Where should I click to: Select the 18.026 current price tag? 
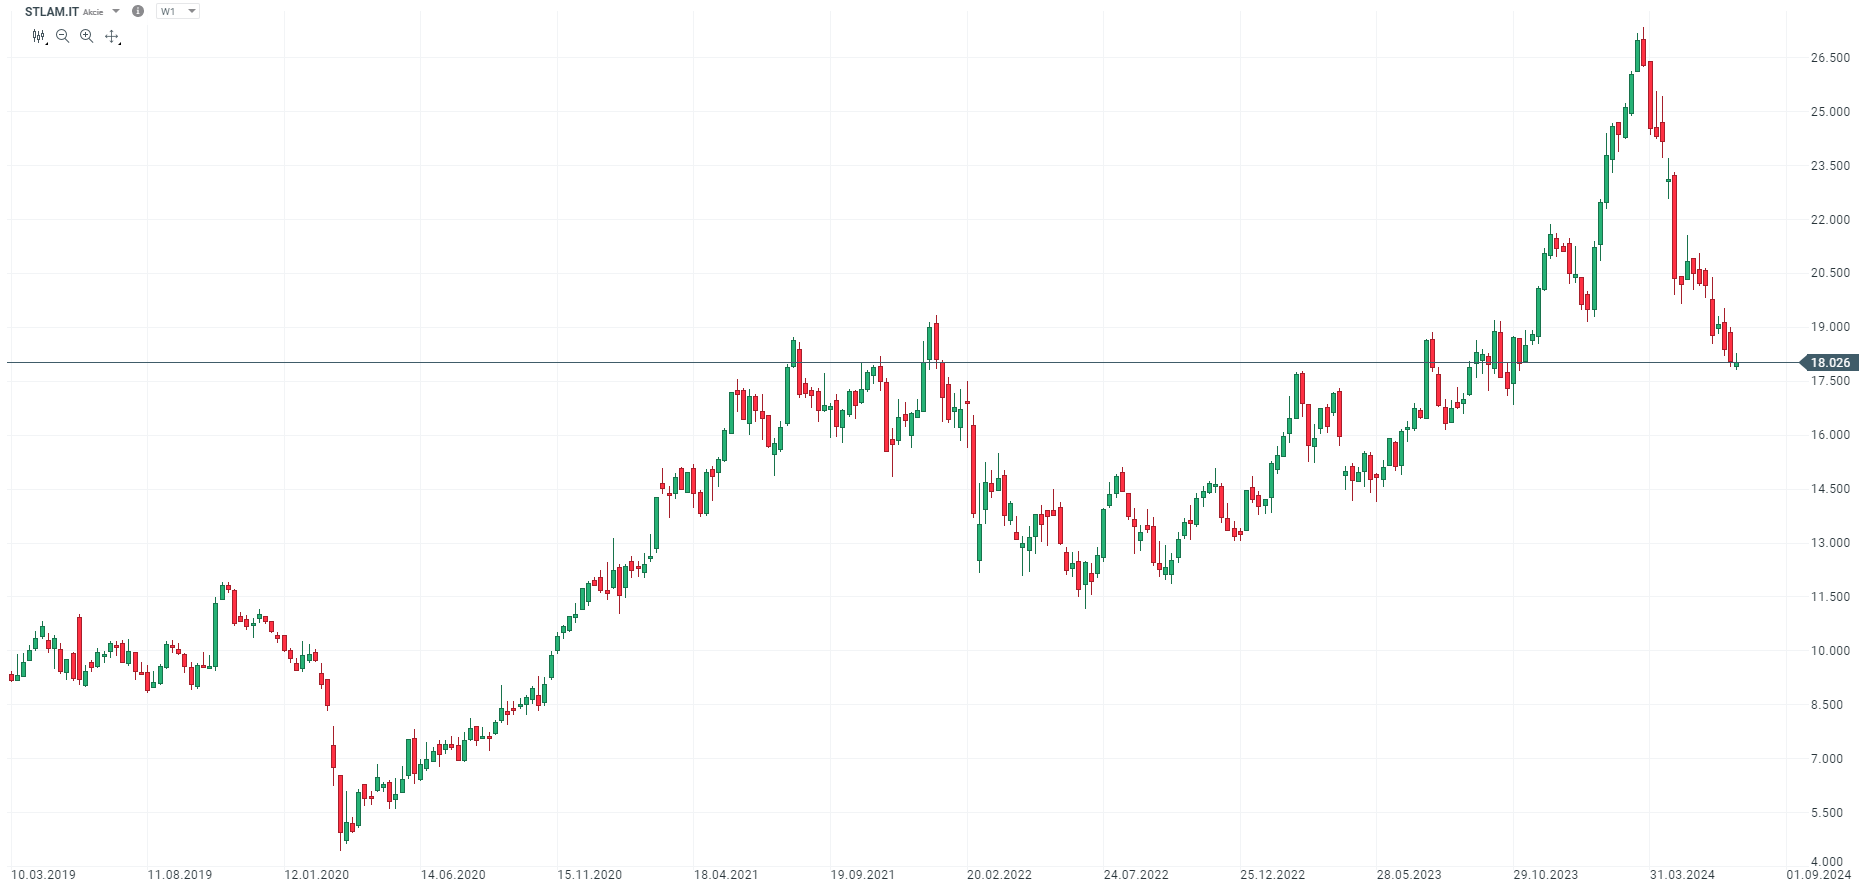[x=1829, y=363]
